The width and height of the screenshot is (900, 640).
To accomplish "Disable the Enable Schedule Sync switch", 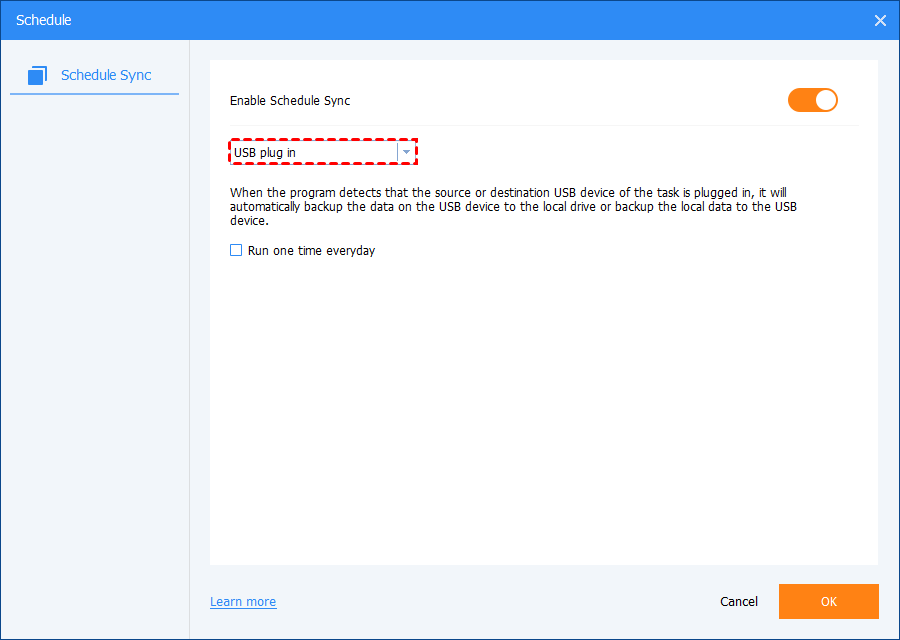I will (812, 100).
